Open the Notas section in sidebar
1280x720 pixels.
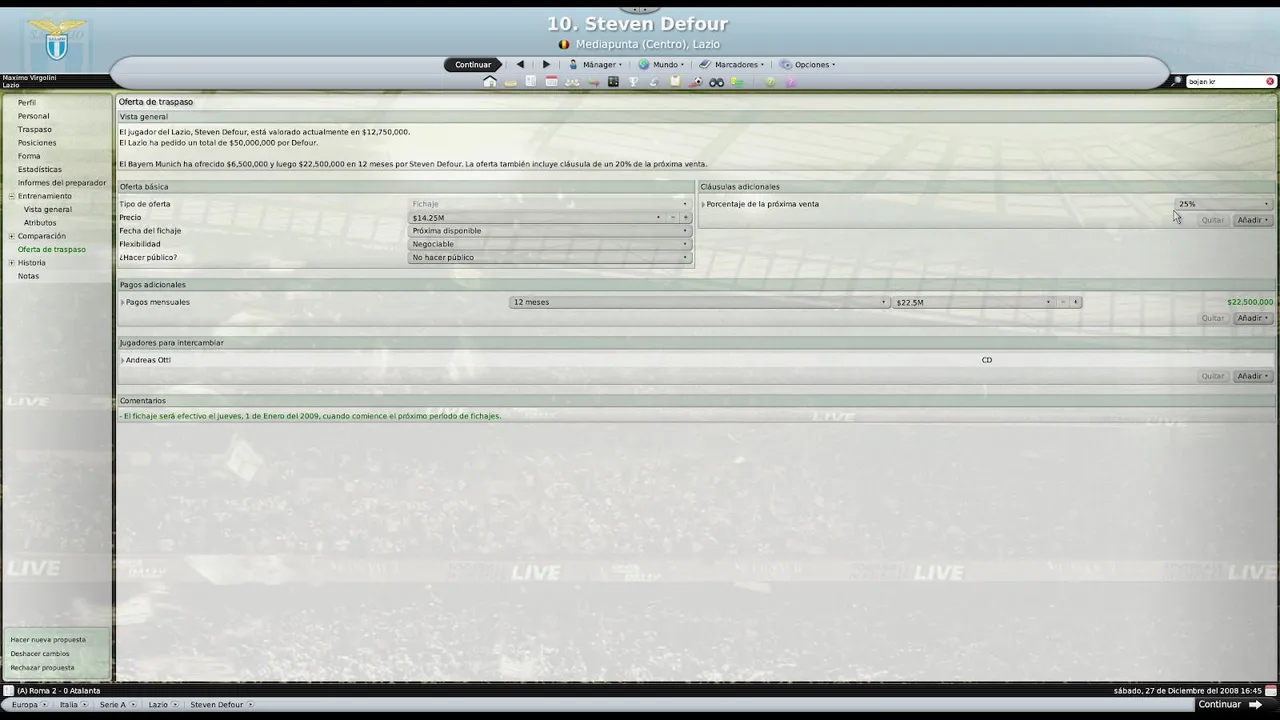(x=28, y=276)
